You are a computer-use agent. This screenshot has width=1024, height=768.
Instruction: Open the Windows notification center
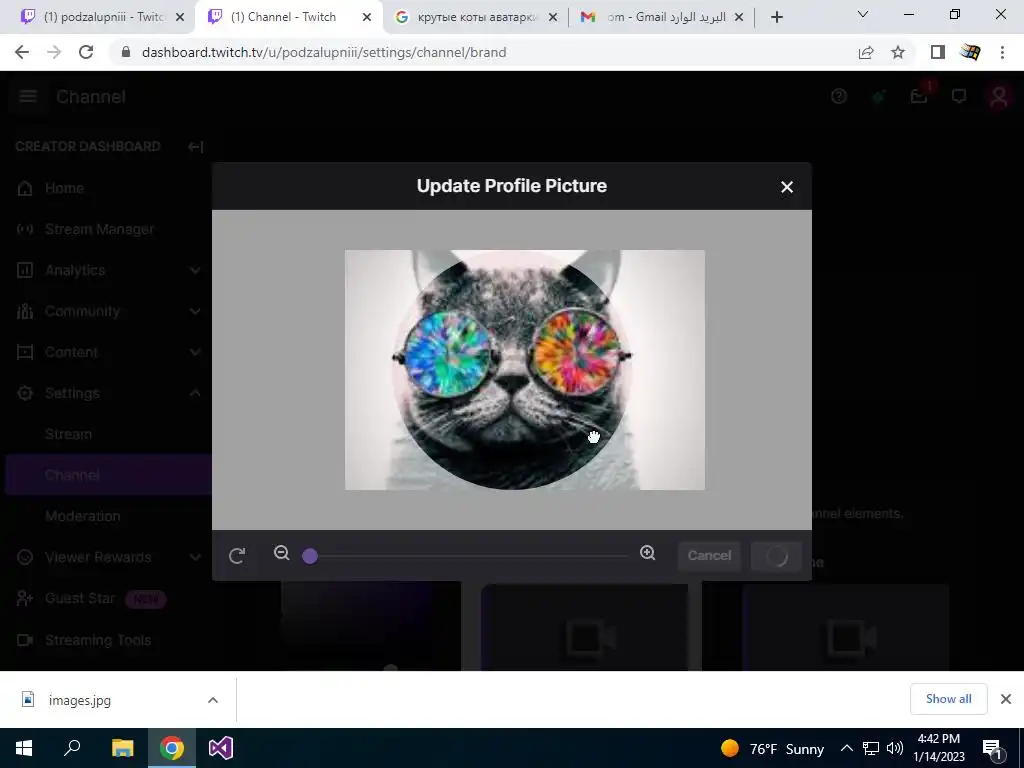pyautogui.click(x=993, y=750)
